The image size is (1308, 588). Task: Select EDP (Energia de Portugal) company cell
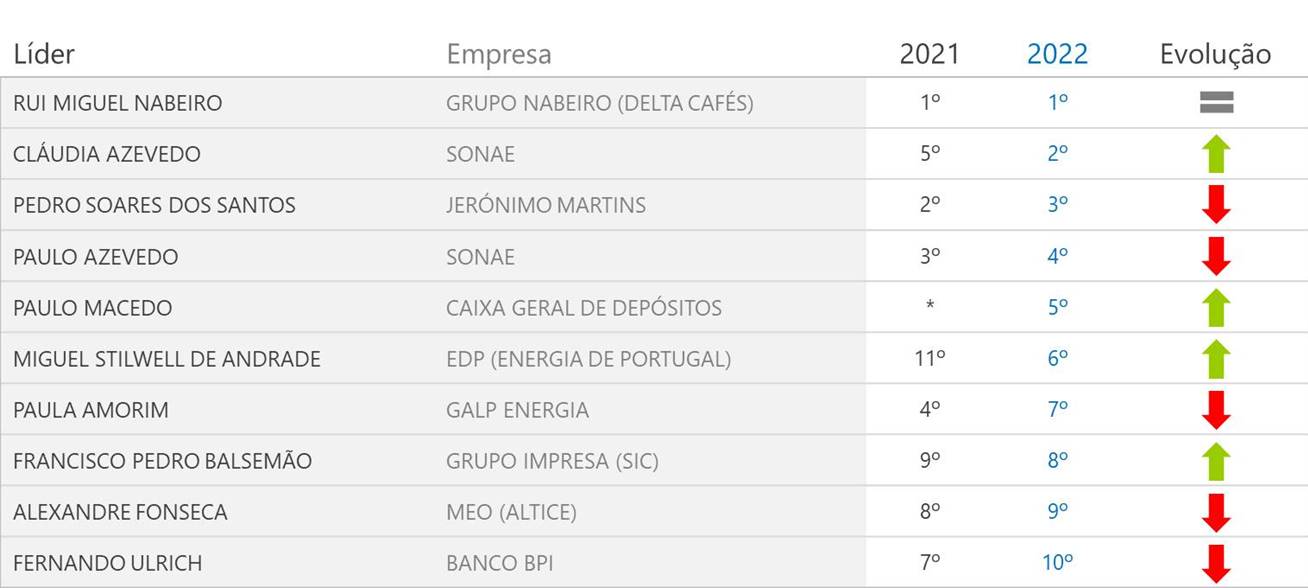(588, 358)
